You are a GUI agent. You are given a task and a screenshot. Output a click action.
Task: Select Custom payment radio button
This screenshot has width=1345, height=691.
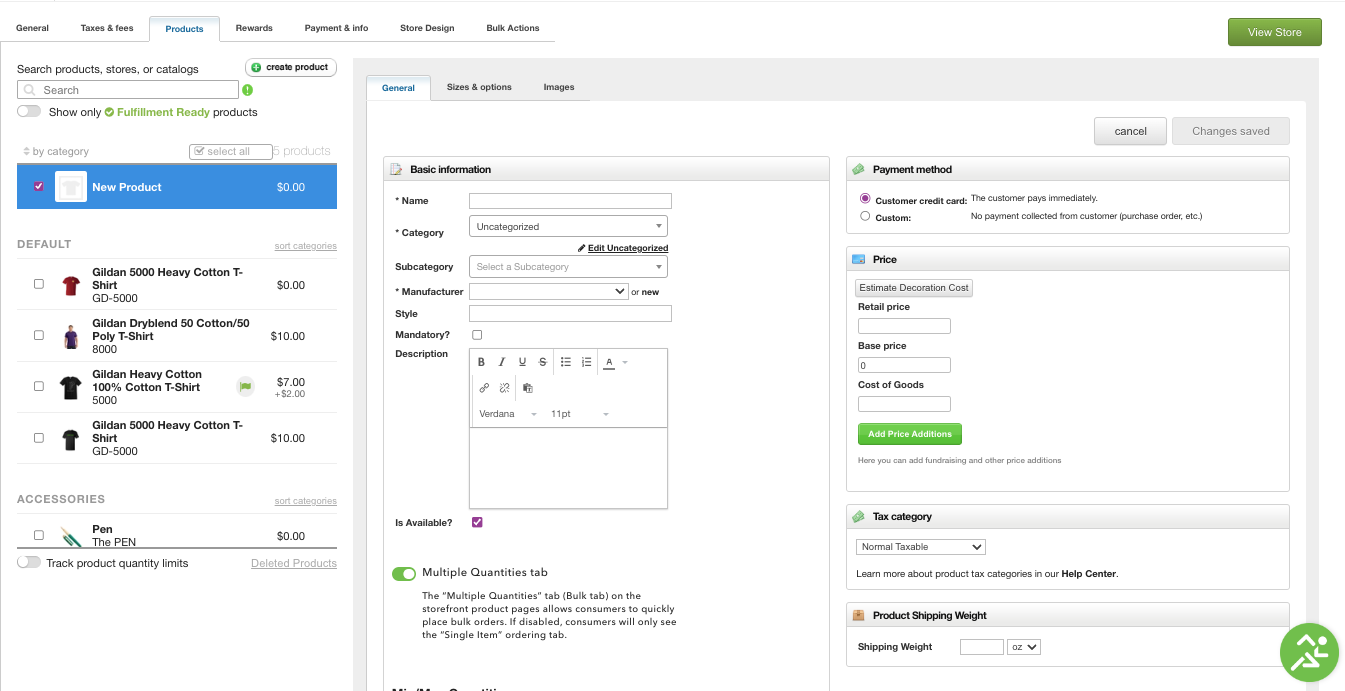pos(865,216)
